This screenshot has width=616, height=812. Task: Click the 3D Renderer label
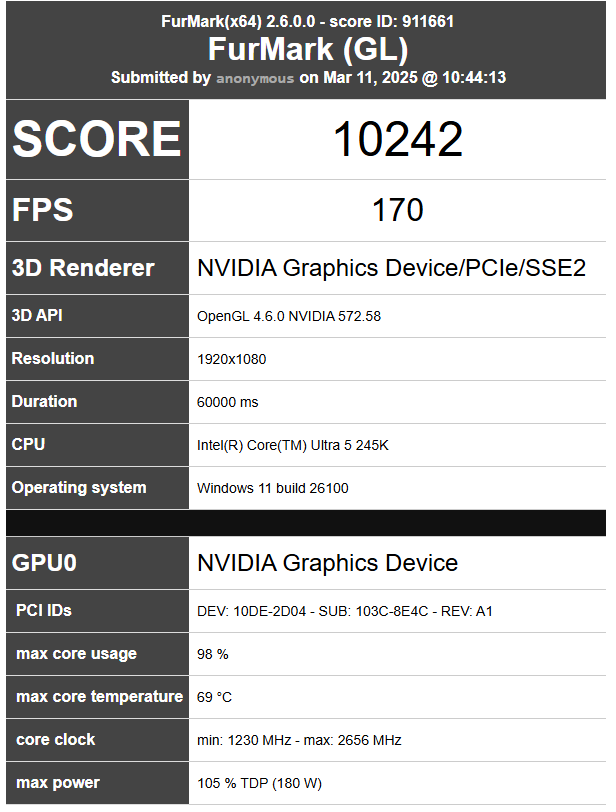83,268
